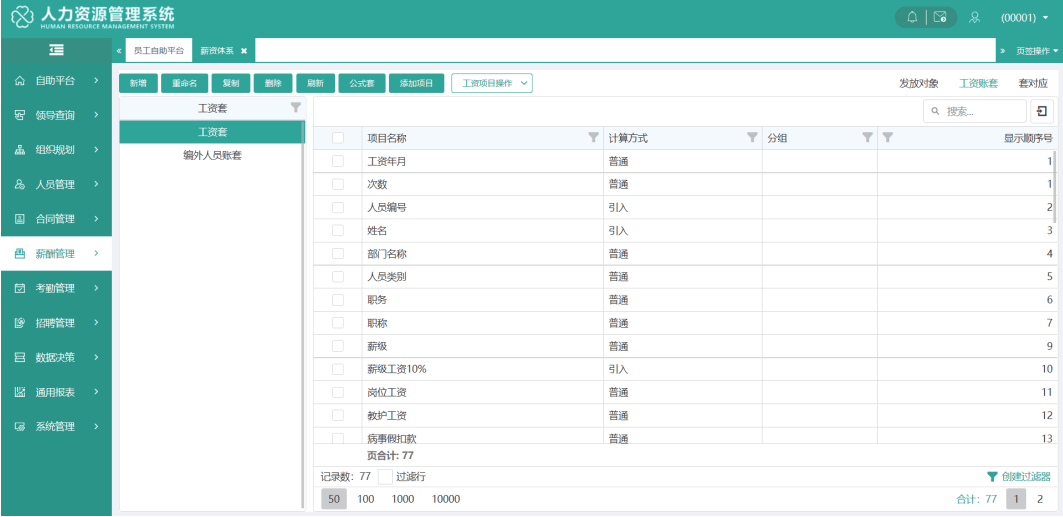Open filter on 计算方式 column
The width and height of the screenshot is (1063, 517).
coord(752,138)
